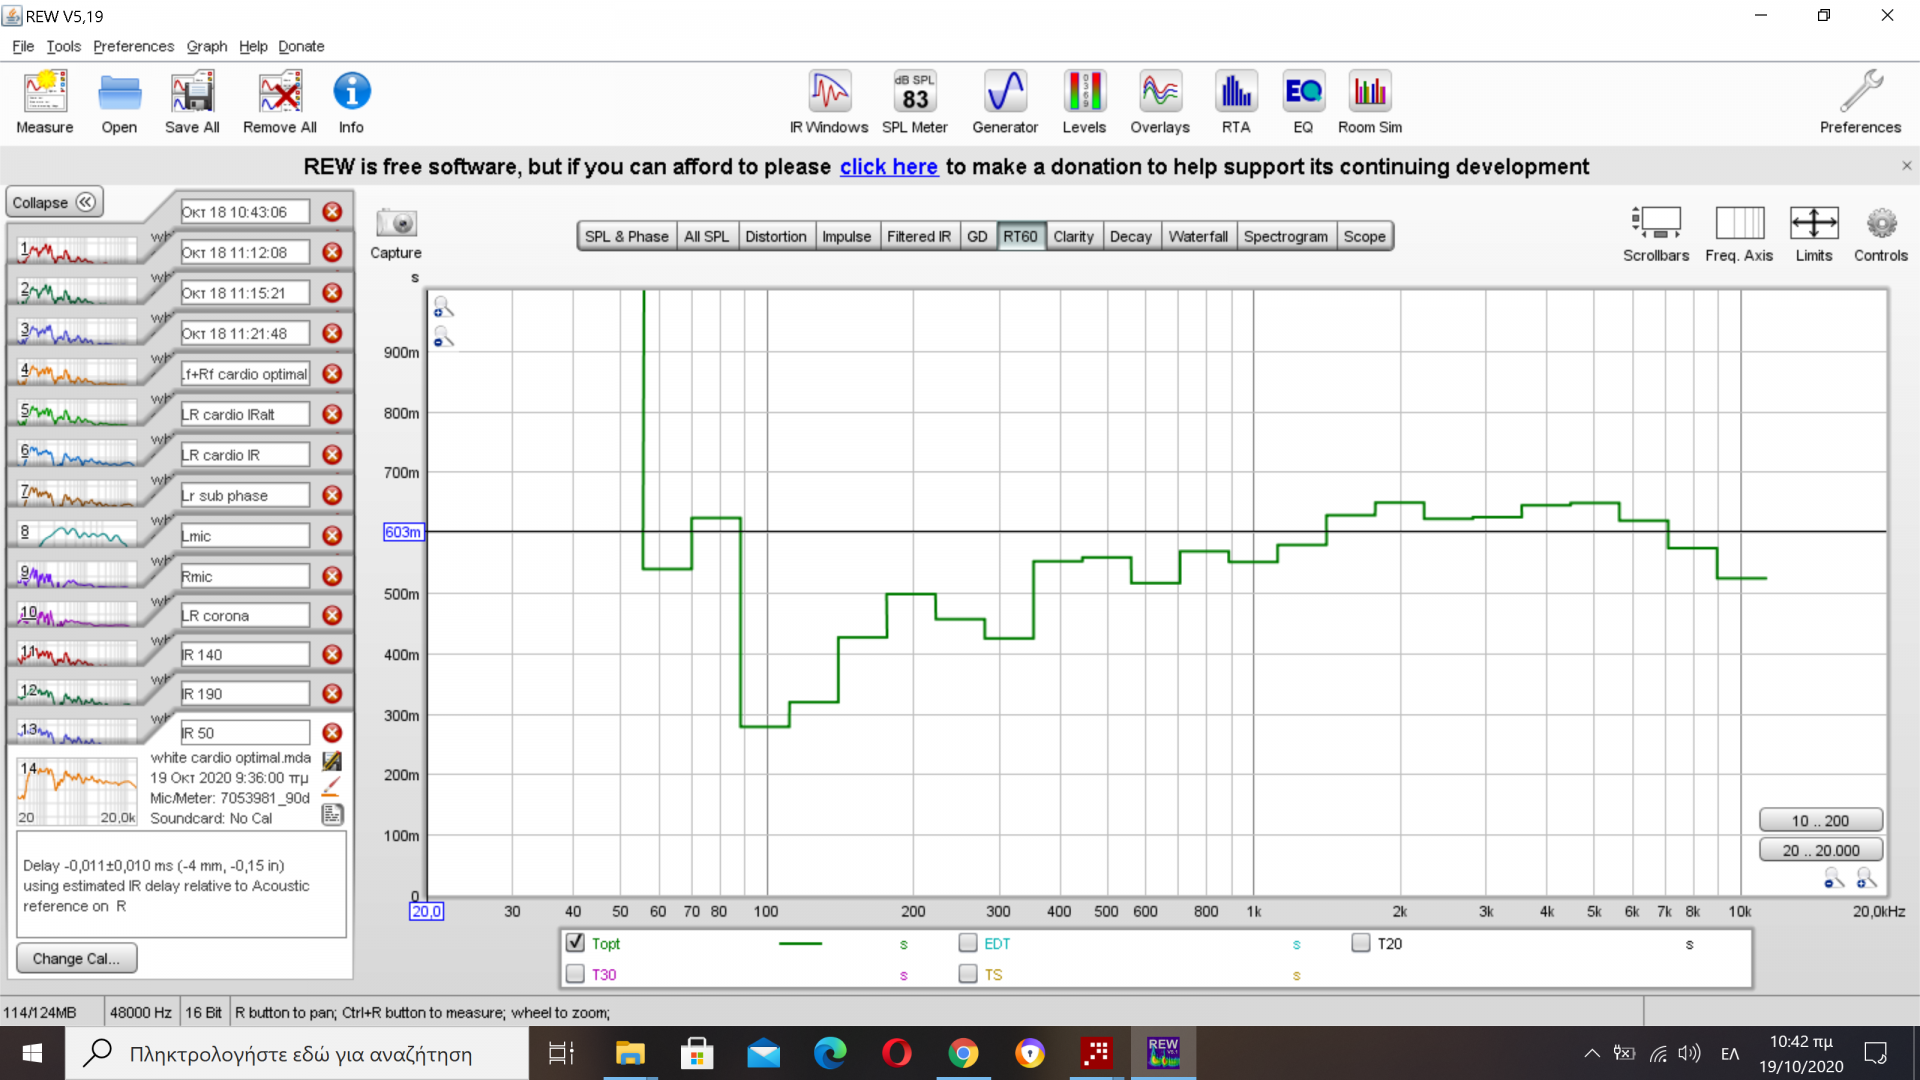Switch to the Impulse tab

(846, 236)
